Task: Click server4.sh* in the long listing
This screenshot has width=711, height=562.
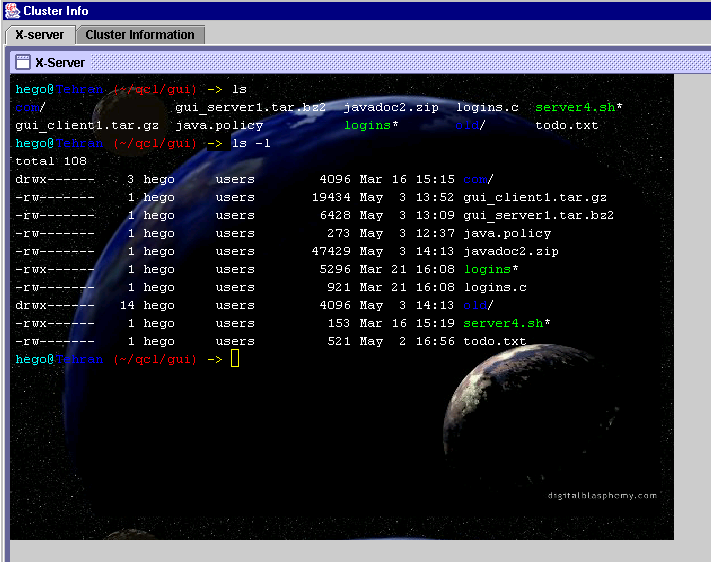Action: coord(507,323)
